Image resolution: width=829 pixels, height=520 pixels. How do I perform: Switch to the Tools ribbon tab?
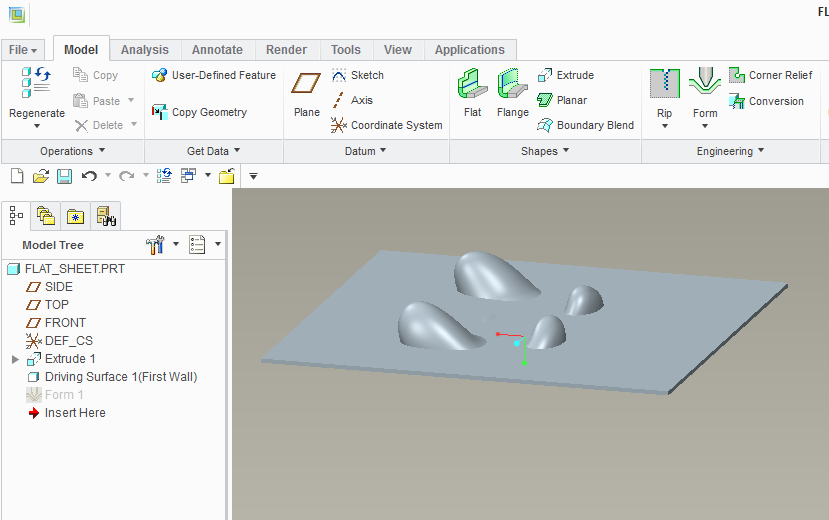tap(346, 50)
